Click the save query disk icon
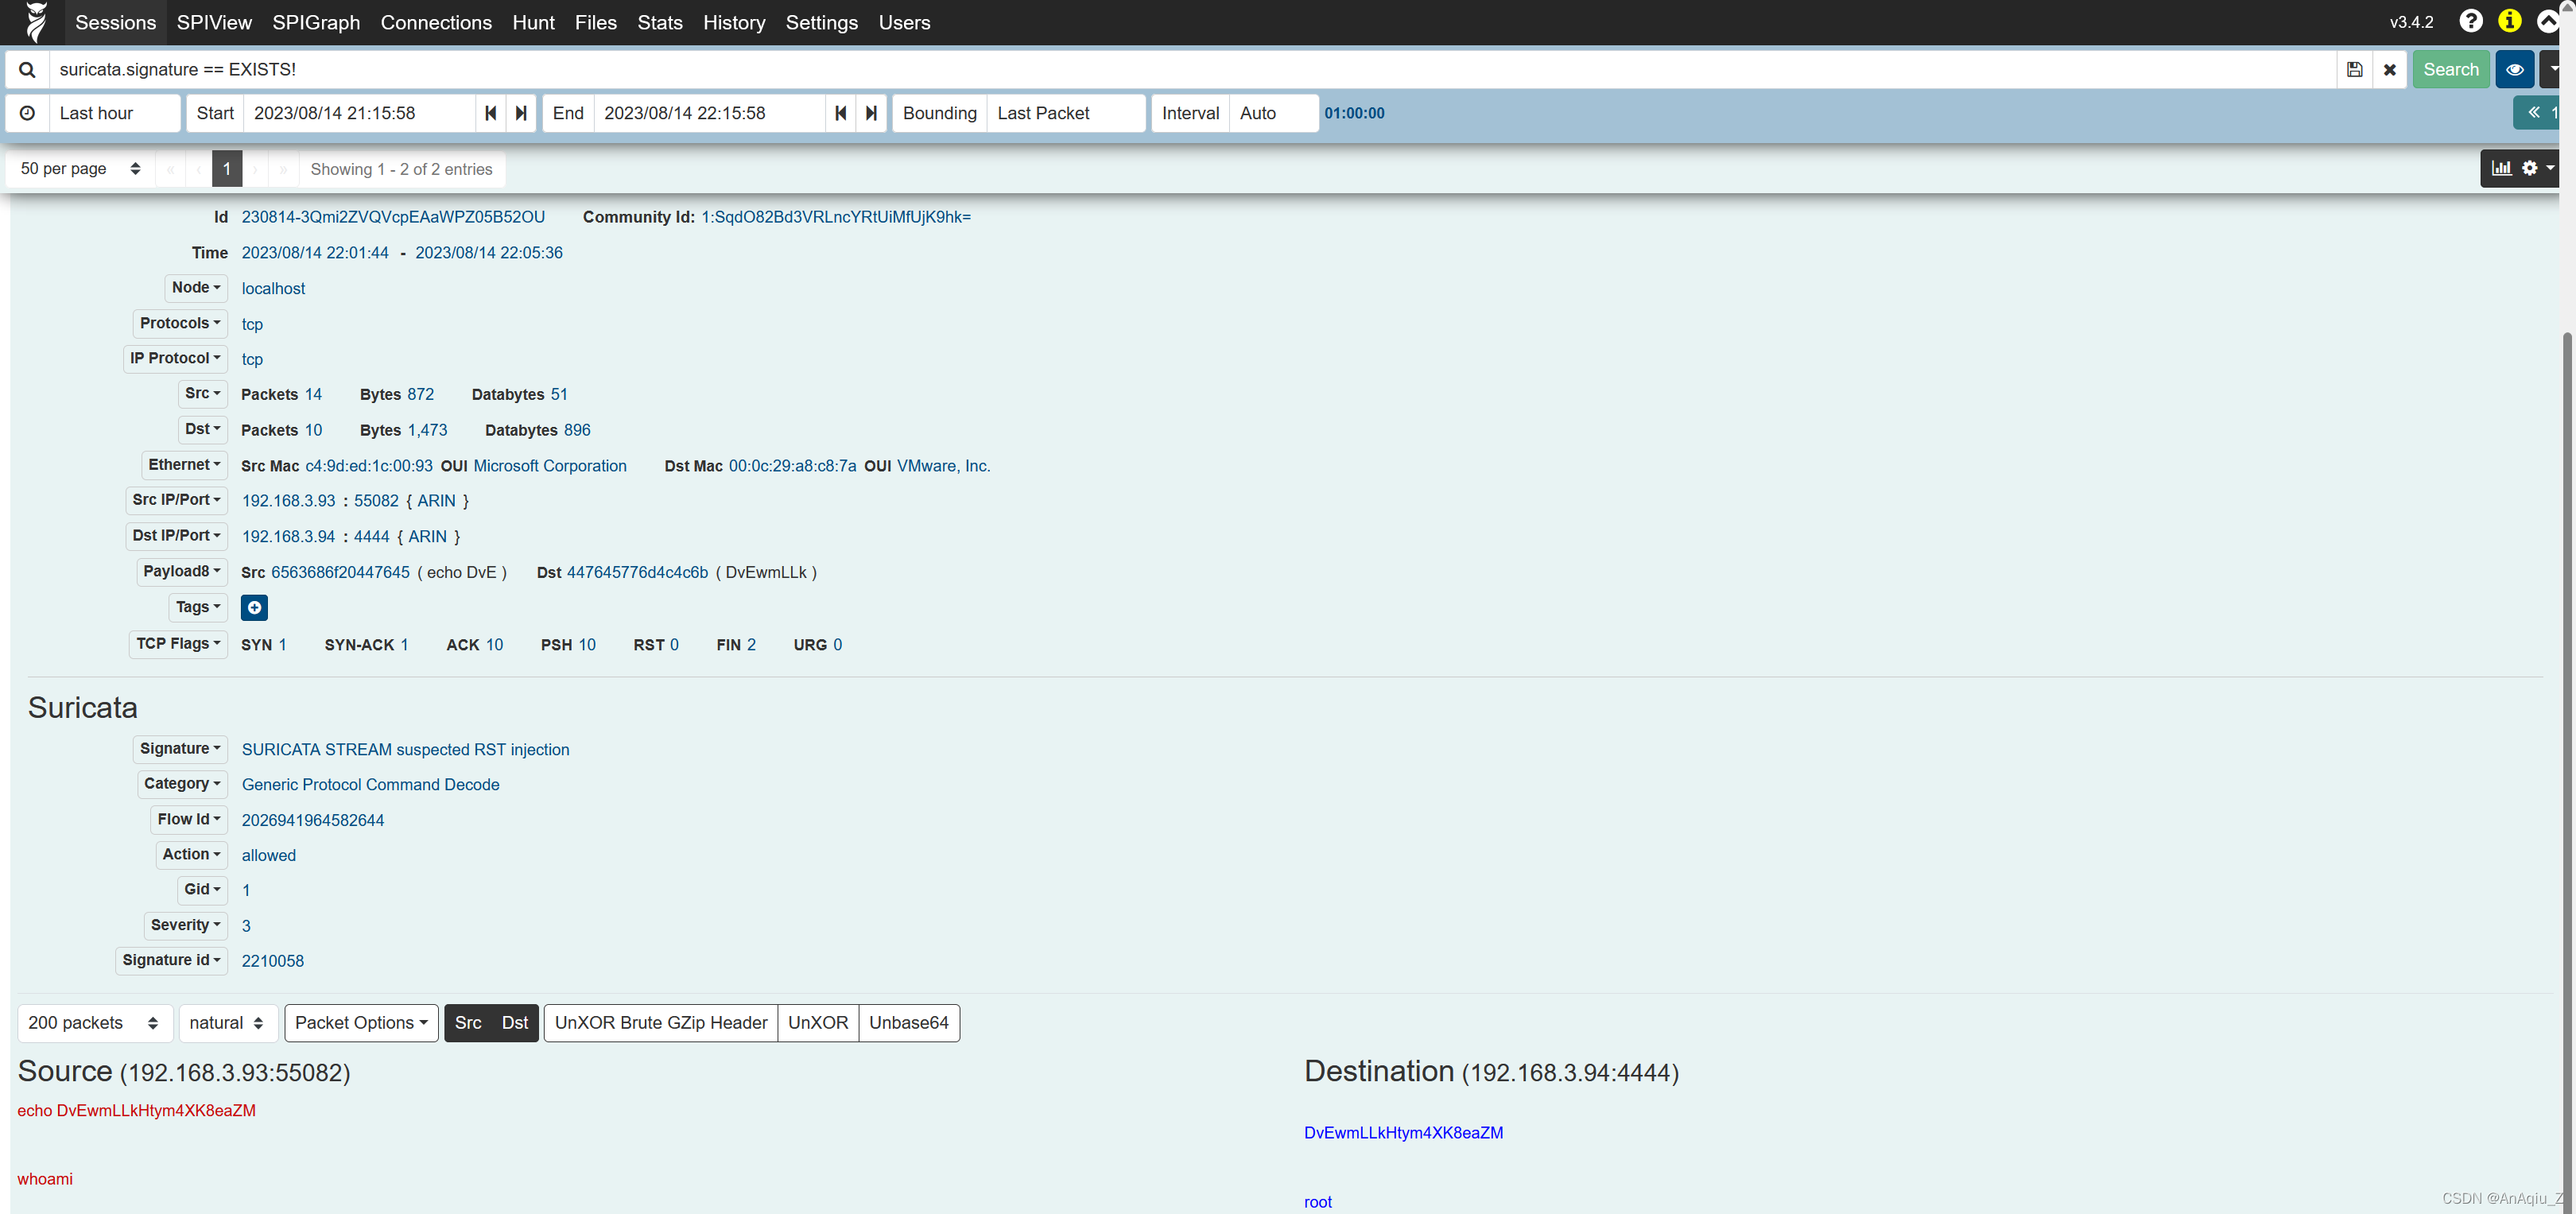Image resolution: width=2576 pixels, height=1214 pixels. tap(2354, 70)
